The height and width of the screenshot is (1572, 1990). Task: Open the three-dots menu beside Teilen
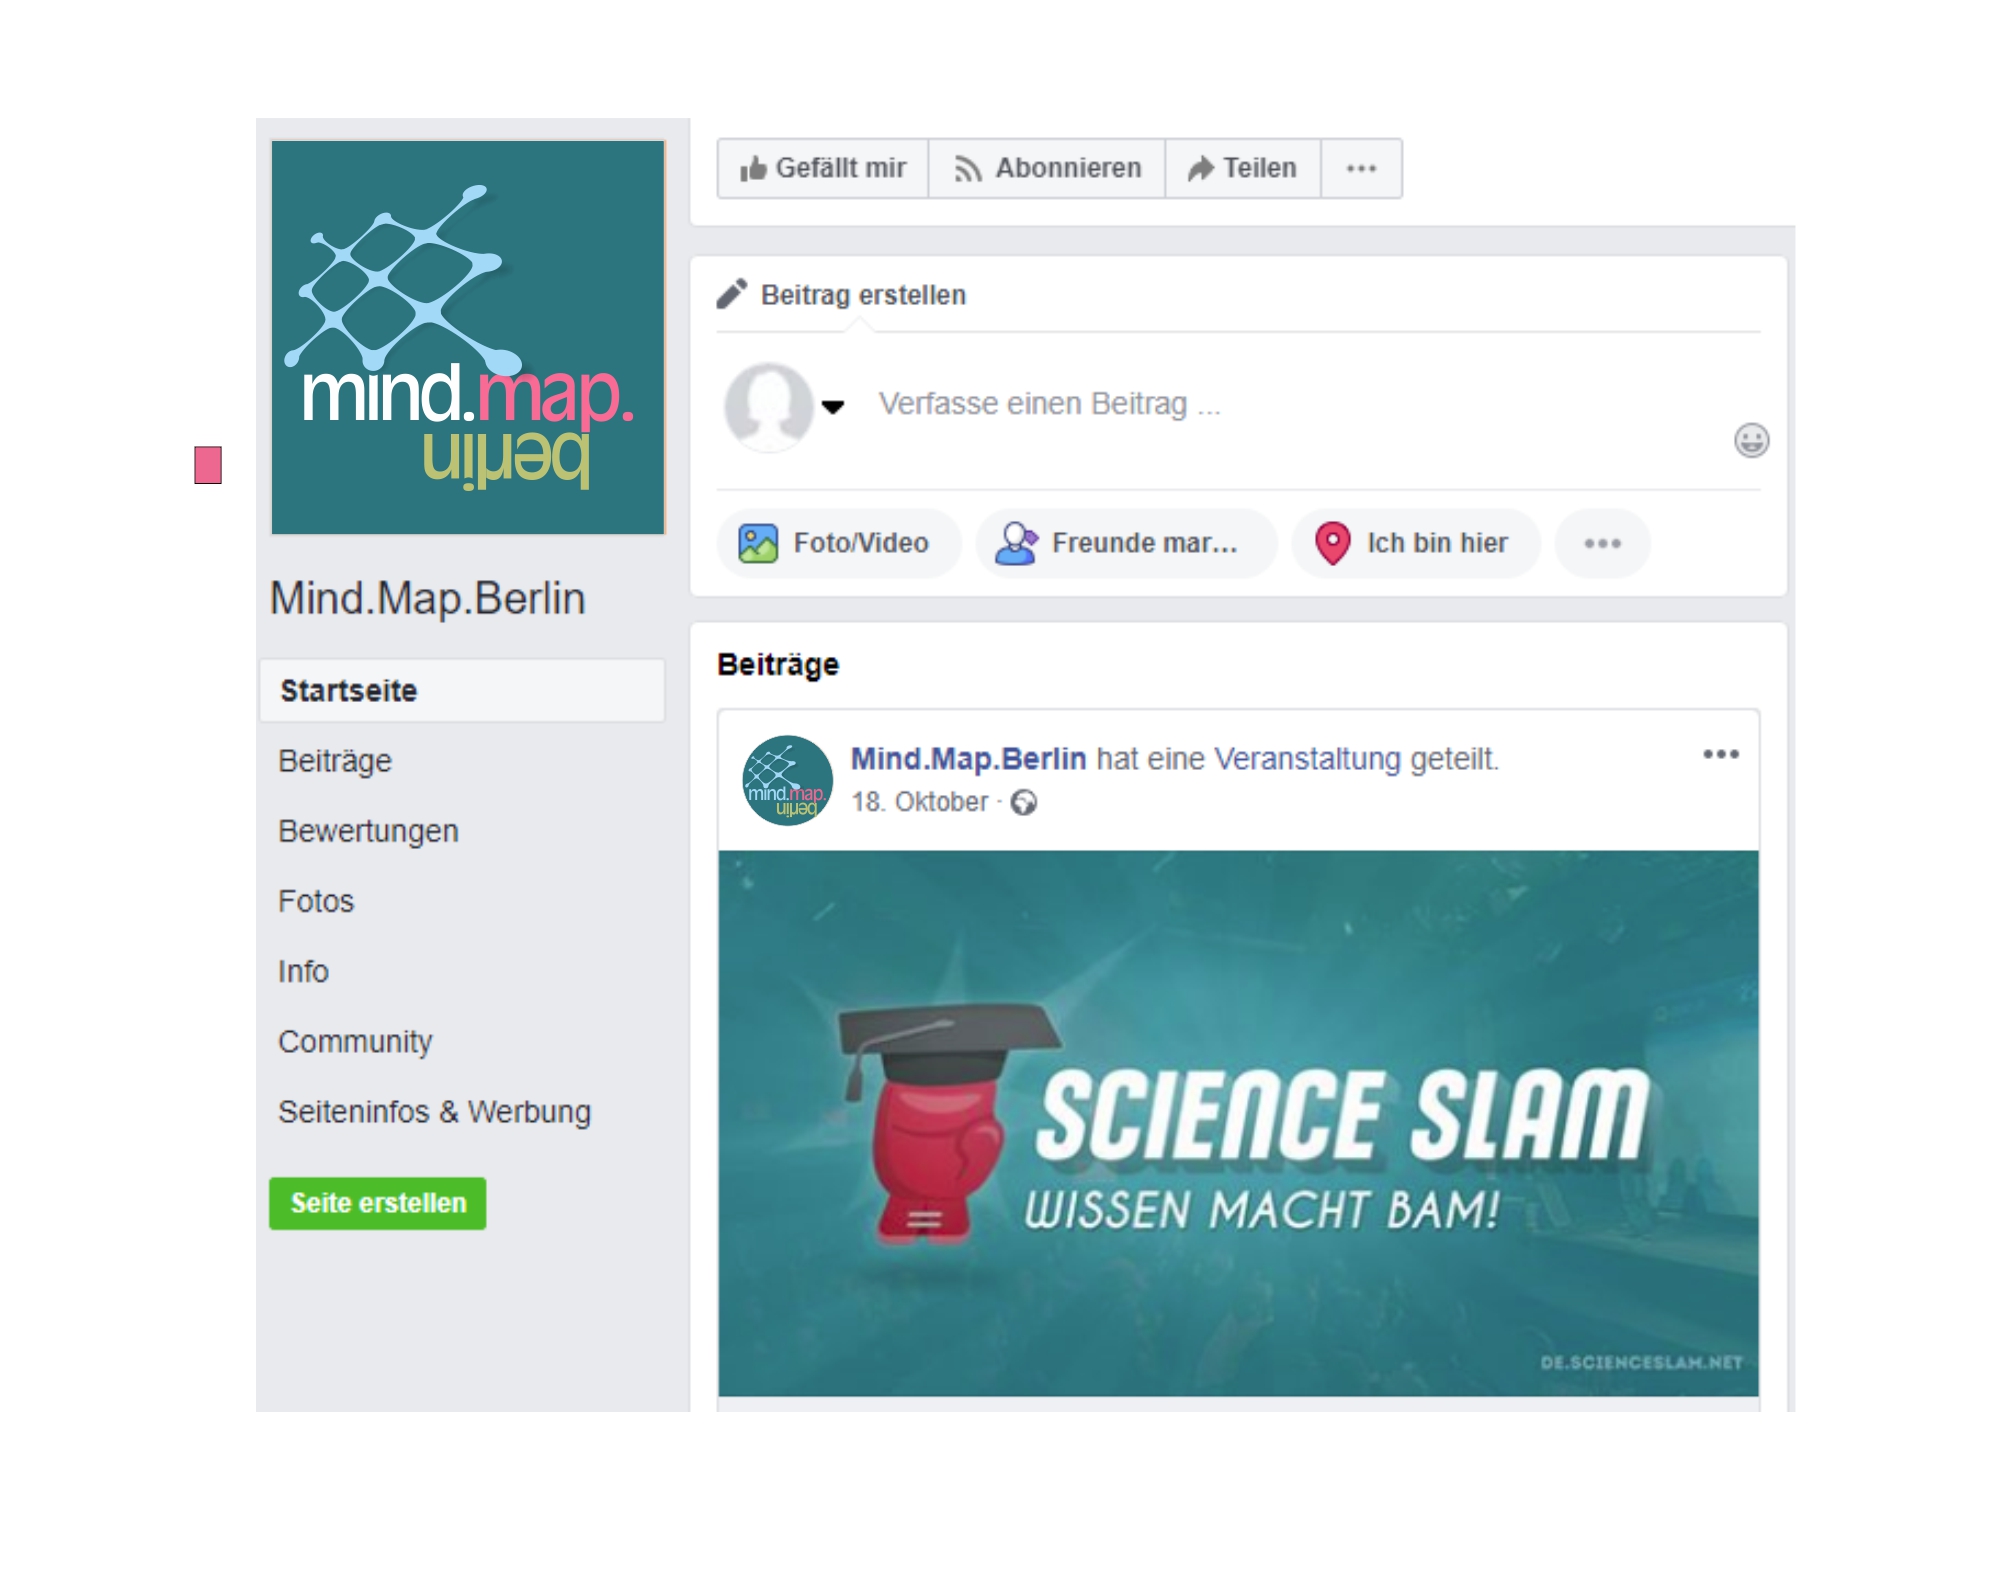pos(1361,168)
